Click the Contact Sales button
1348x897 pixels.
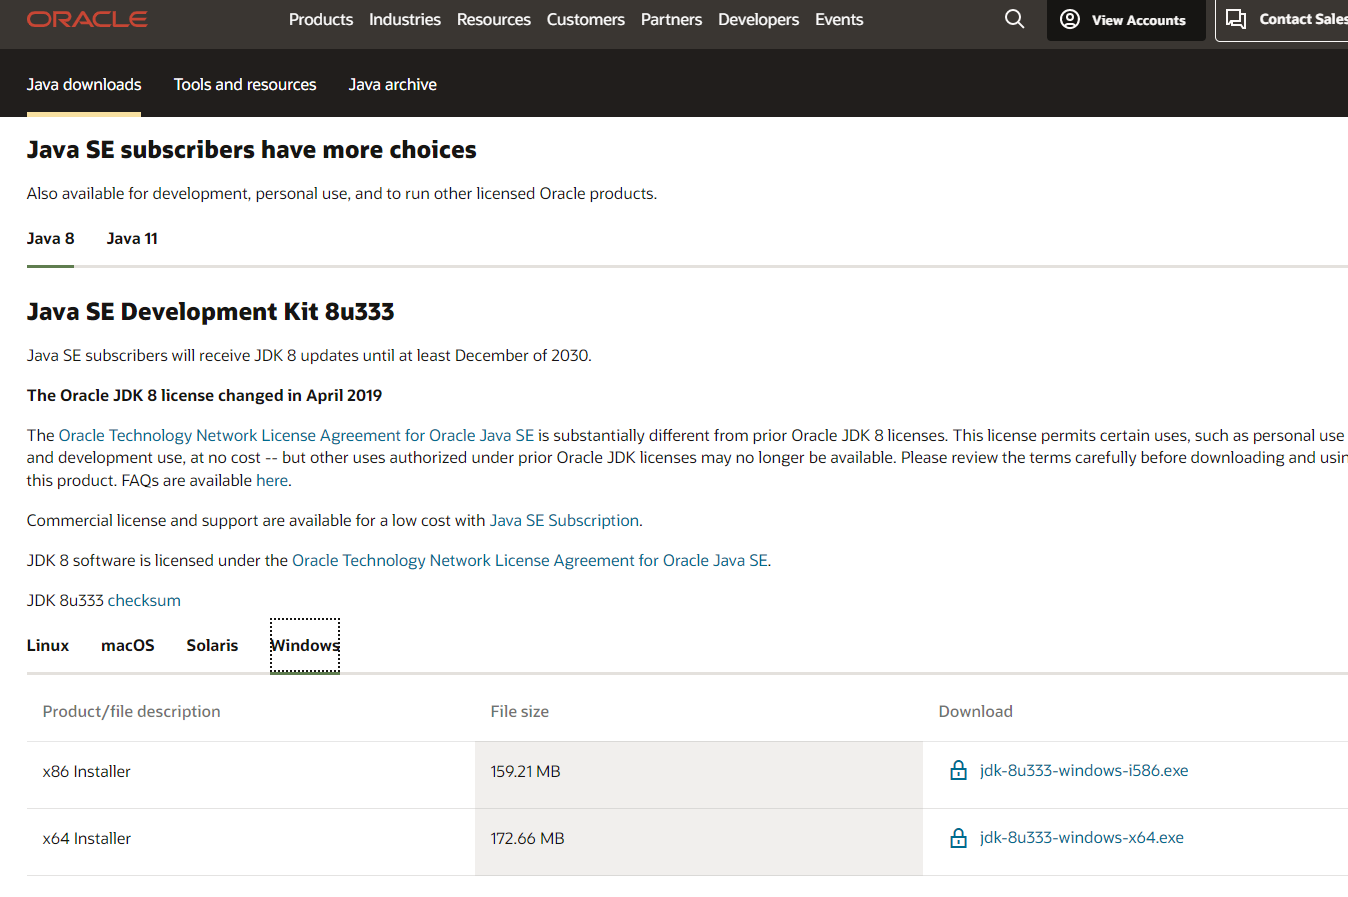coord(1282,20)
